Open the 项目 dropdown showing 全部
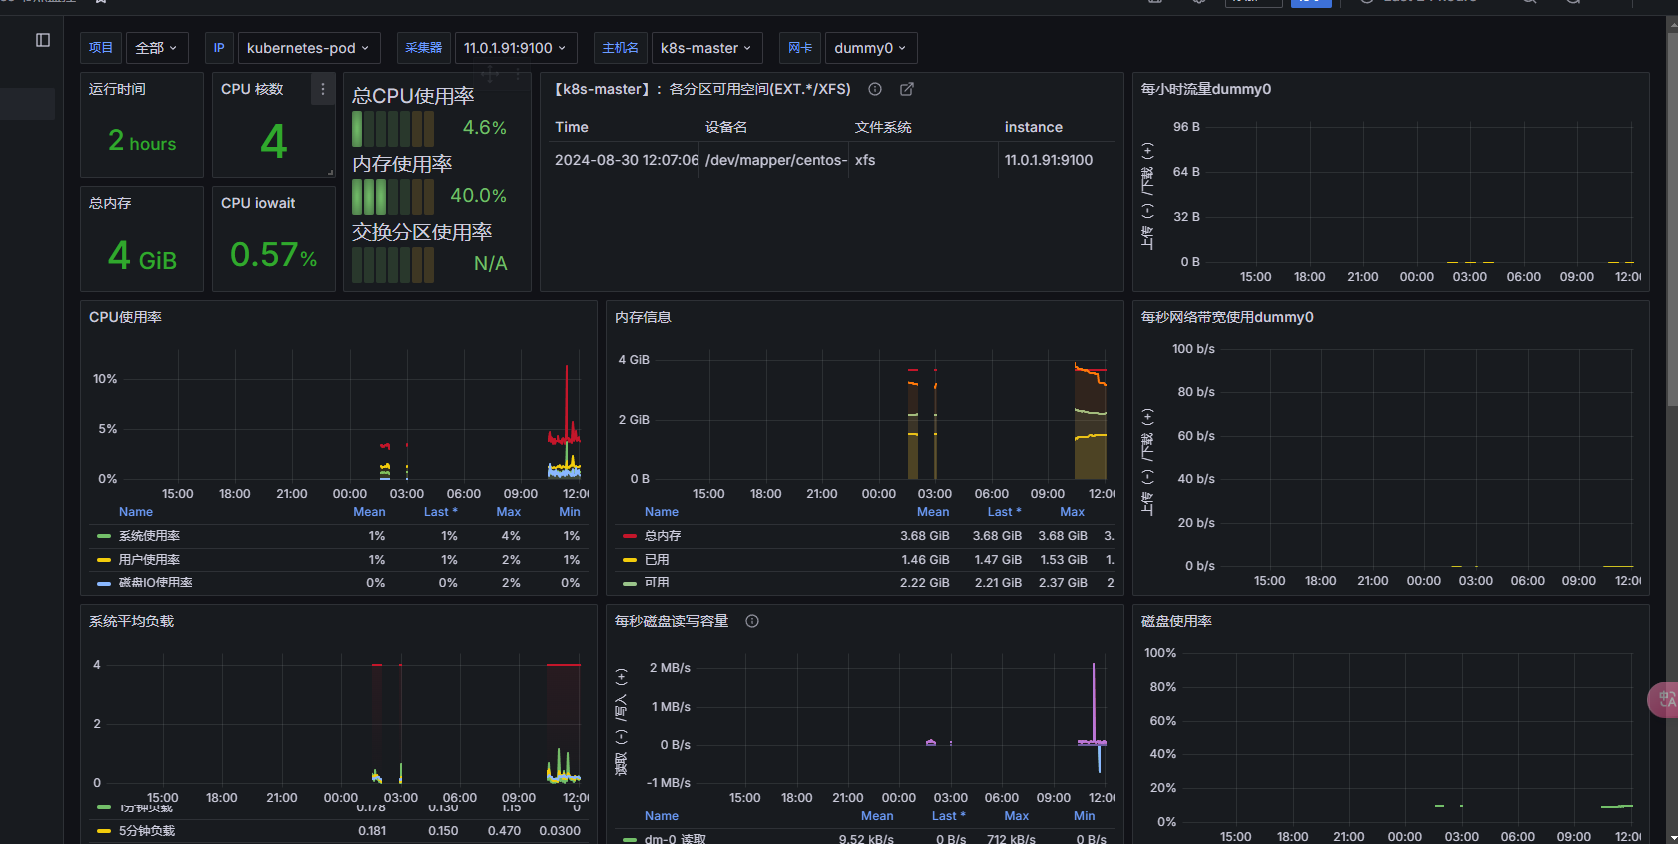The image size is (1678, 844). [156, 48]
